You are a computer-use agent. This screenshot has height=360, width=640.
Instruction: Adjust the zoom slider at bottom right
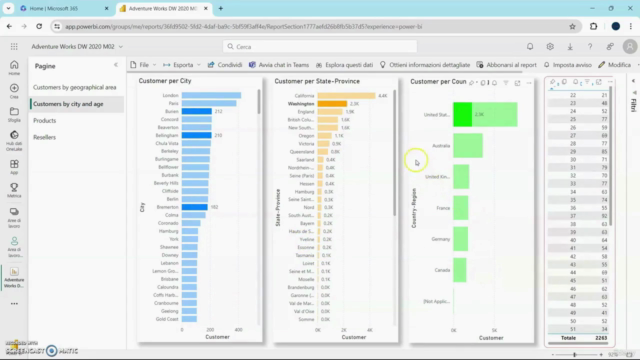coord(575,355)
